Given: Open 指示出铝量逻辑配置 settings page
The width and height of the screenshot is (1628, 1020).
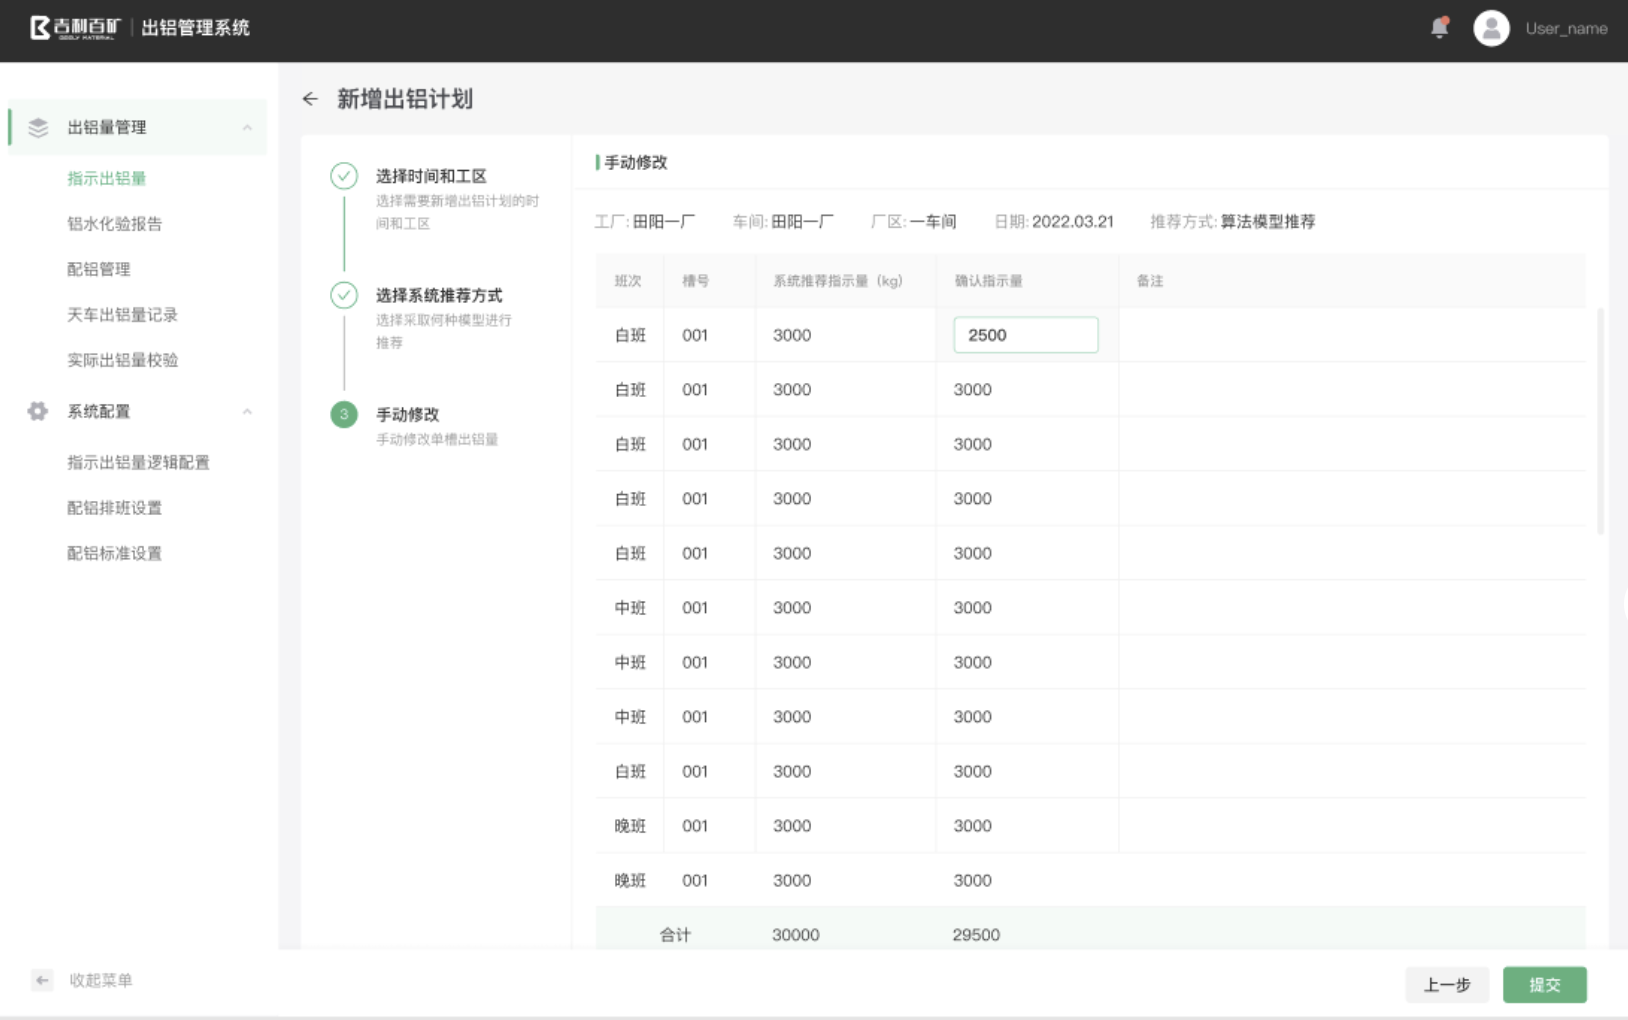Looking at the screenshot, I should pyautogui.click(x=138, y=462).
